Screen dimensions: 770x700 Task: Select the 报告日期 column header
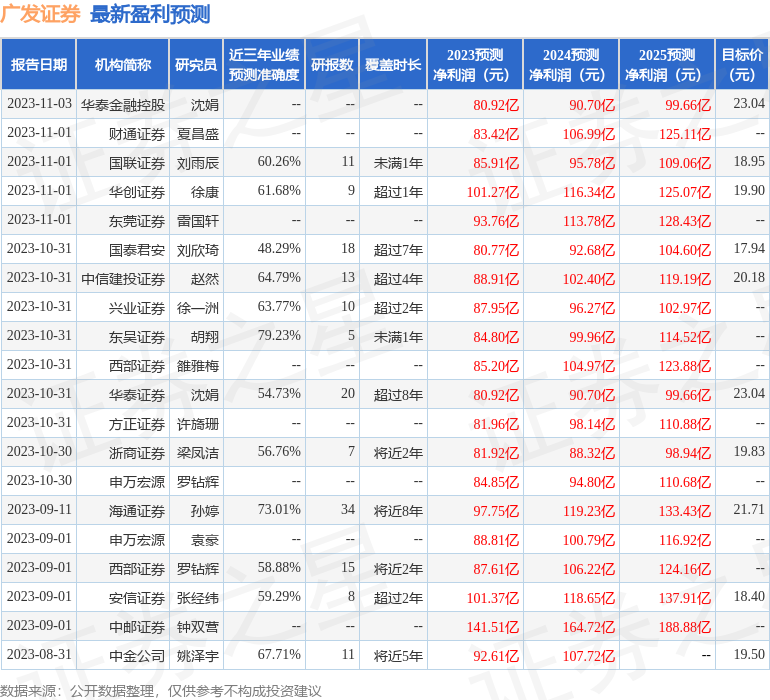(x=38, y=64)
